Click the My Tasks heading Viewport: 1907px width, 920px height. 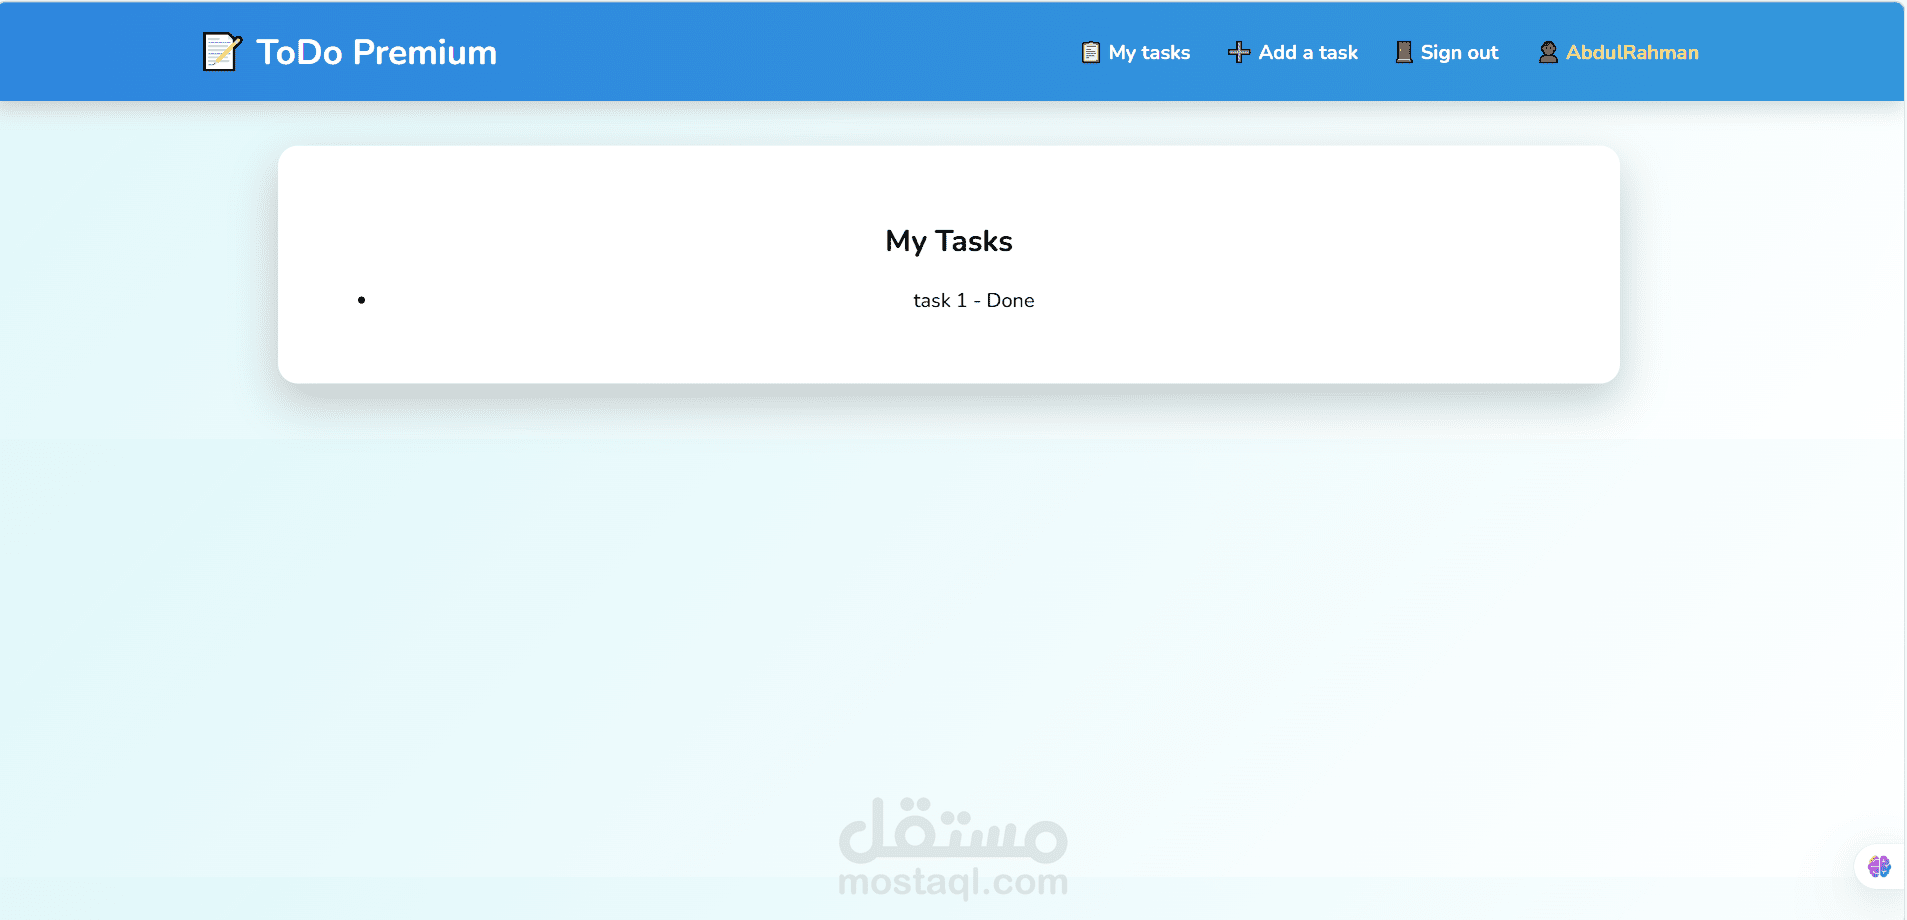(948, 240)
